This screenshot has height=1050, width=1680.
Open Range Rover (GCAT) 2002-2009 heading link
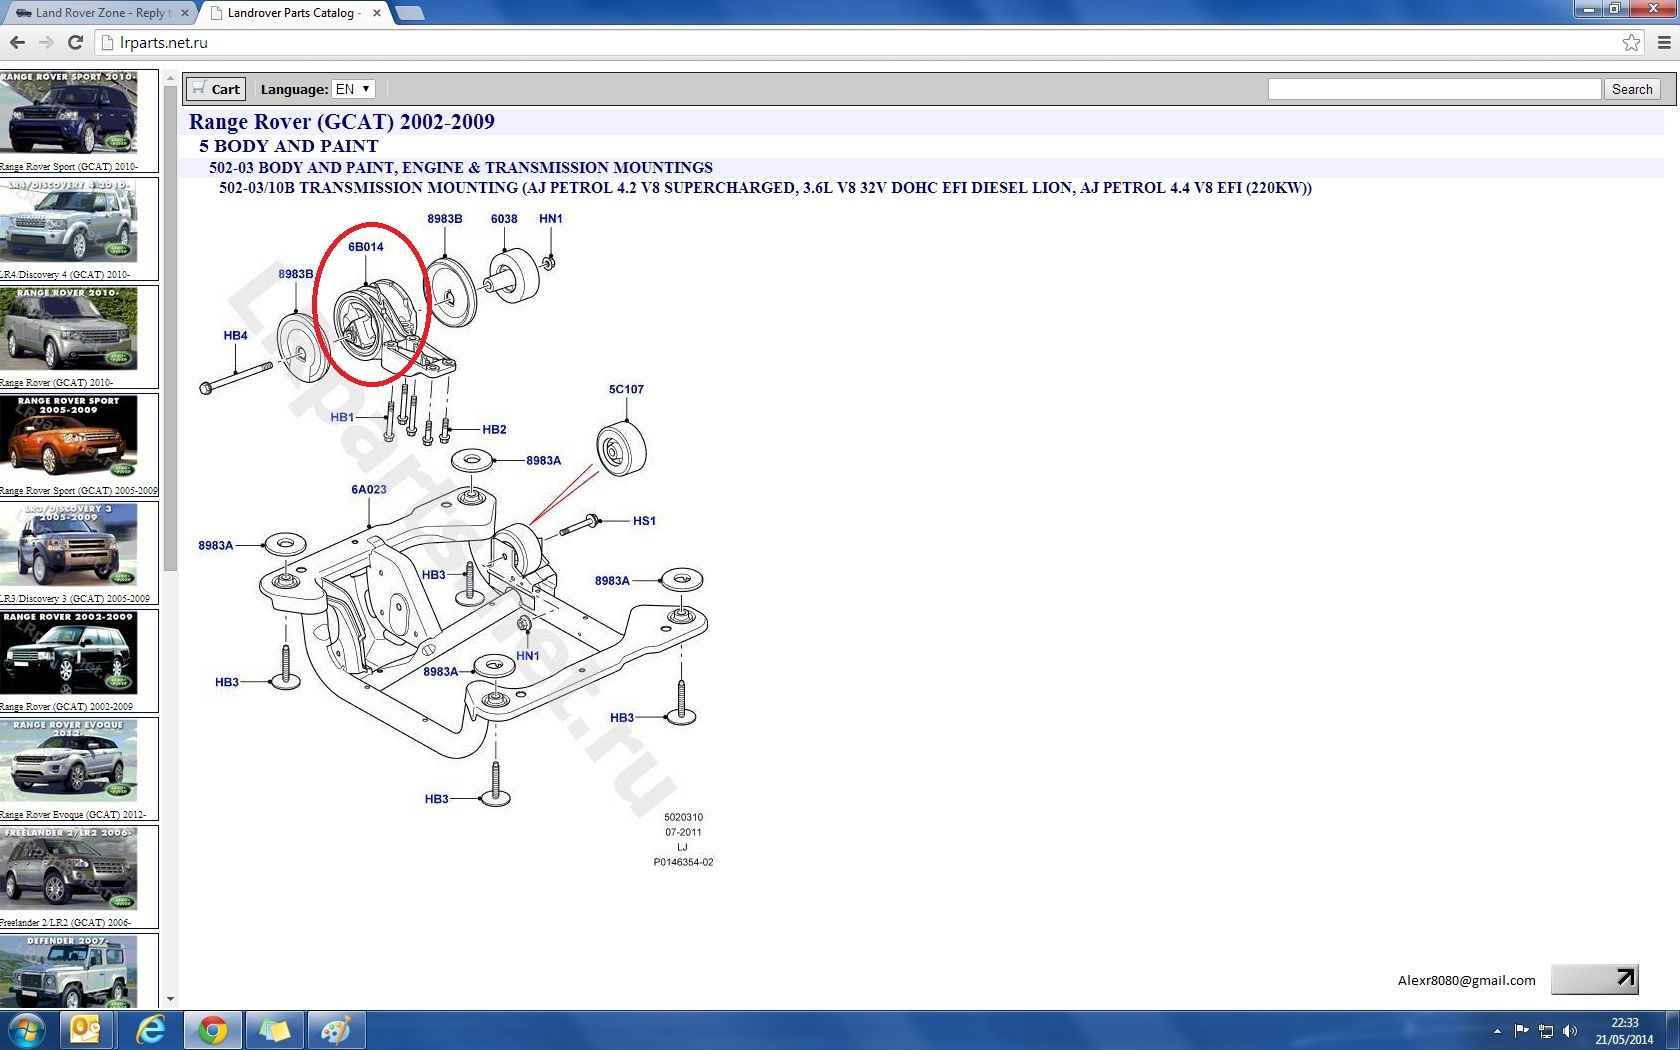click(342, 122)
